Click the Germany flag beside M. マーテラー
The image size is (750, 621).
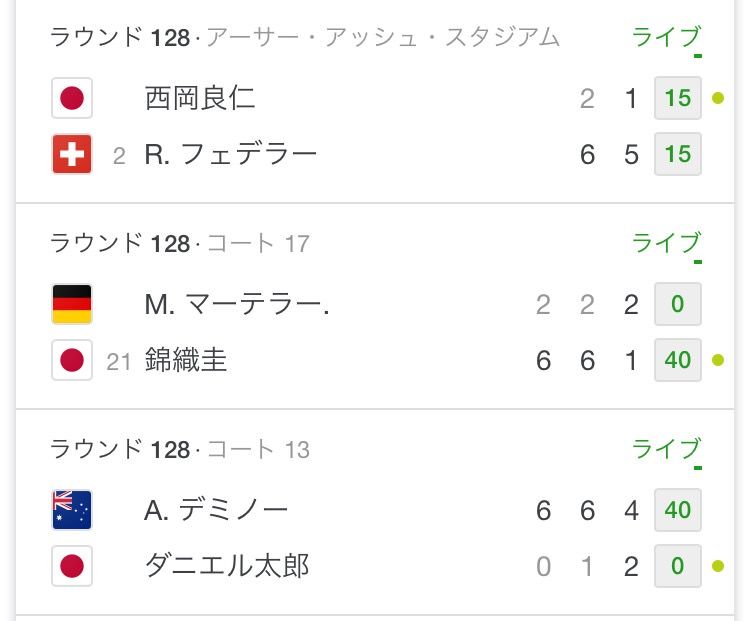pyautogui.click(x=72, y=304)
